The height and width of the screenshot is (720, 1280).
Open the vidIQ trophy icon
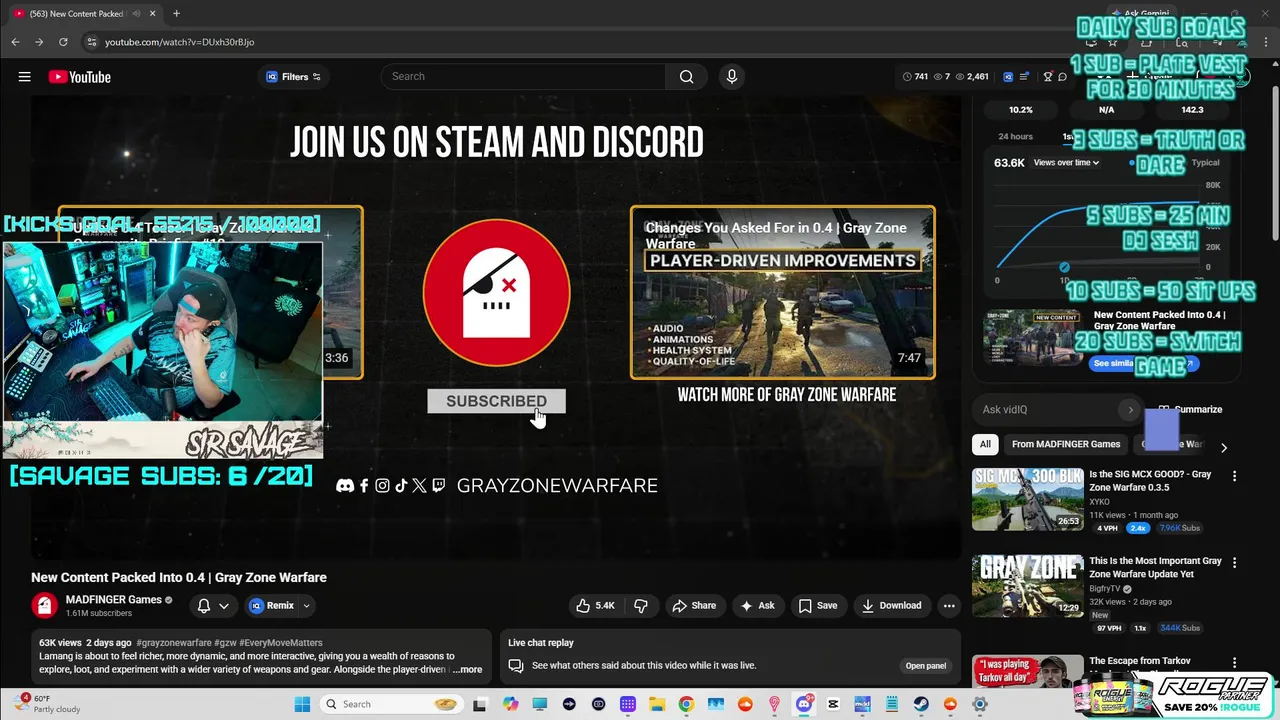[1048, 77]
